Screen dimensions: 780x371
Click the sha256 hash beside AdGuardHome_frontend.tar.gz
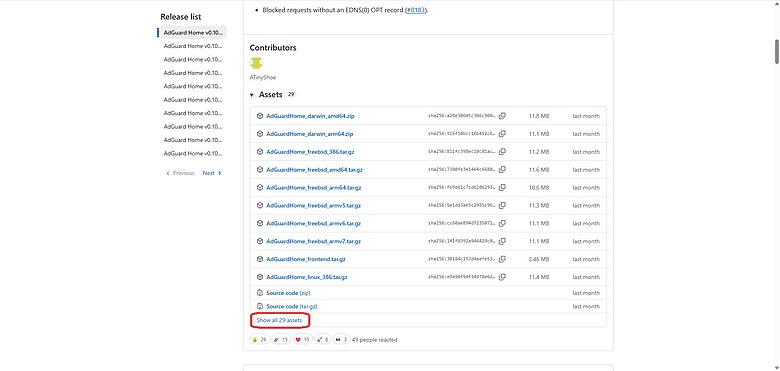tap(462, 259)
